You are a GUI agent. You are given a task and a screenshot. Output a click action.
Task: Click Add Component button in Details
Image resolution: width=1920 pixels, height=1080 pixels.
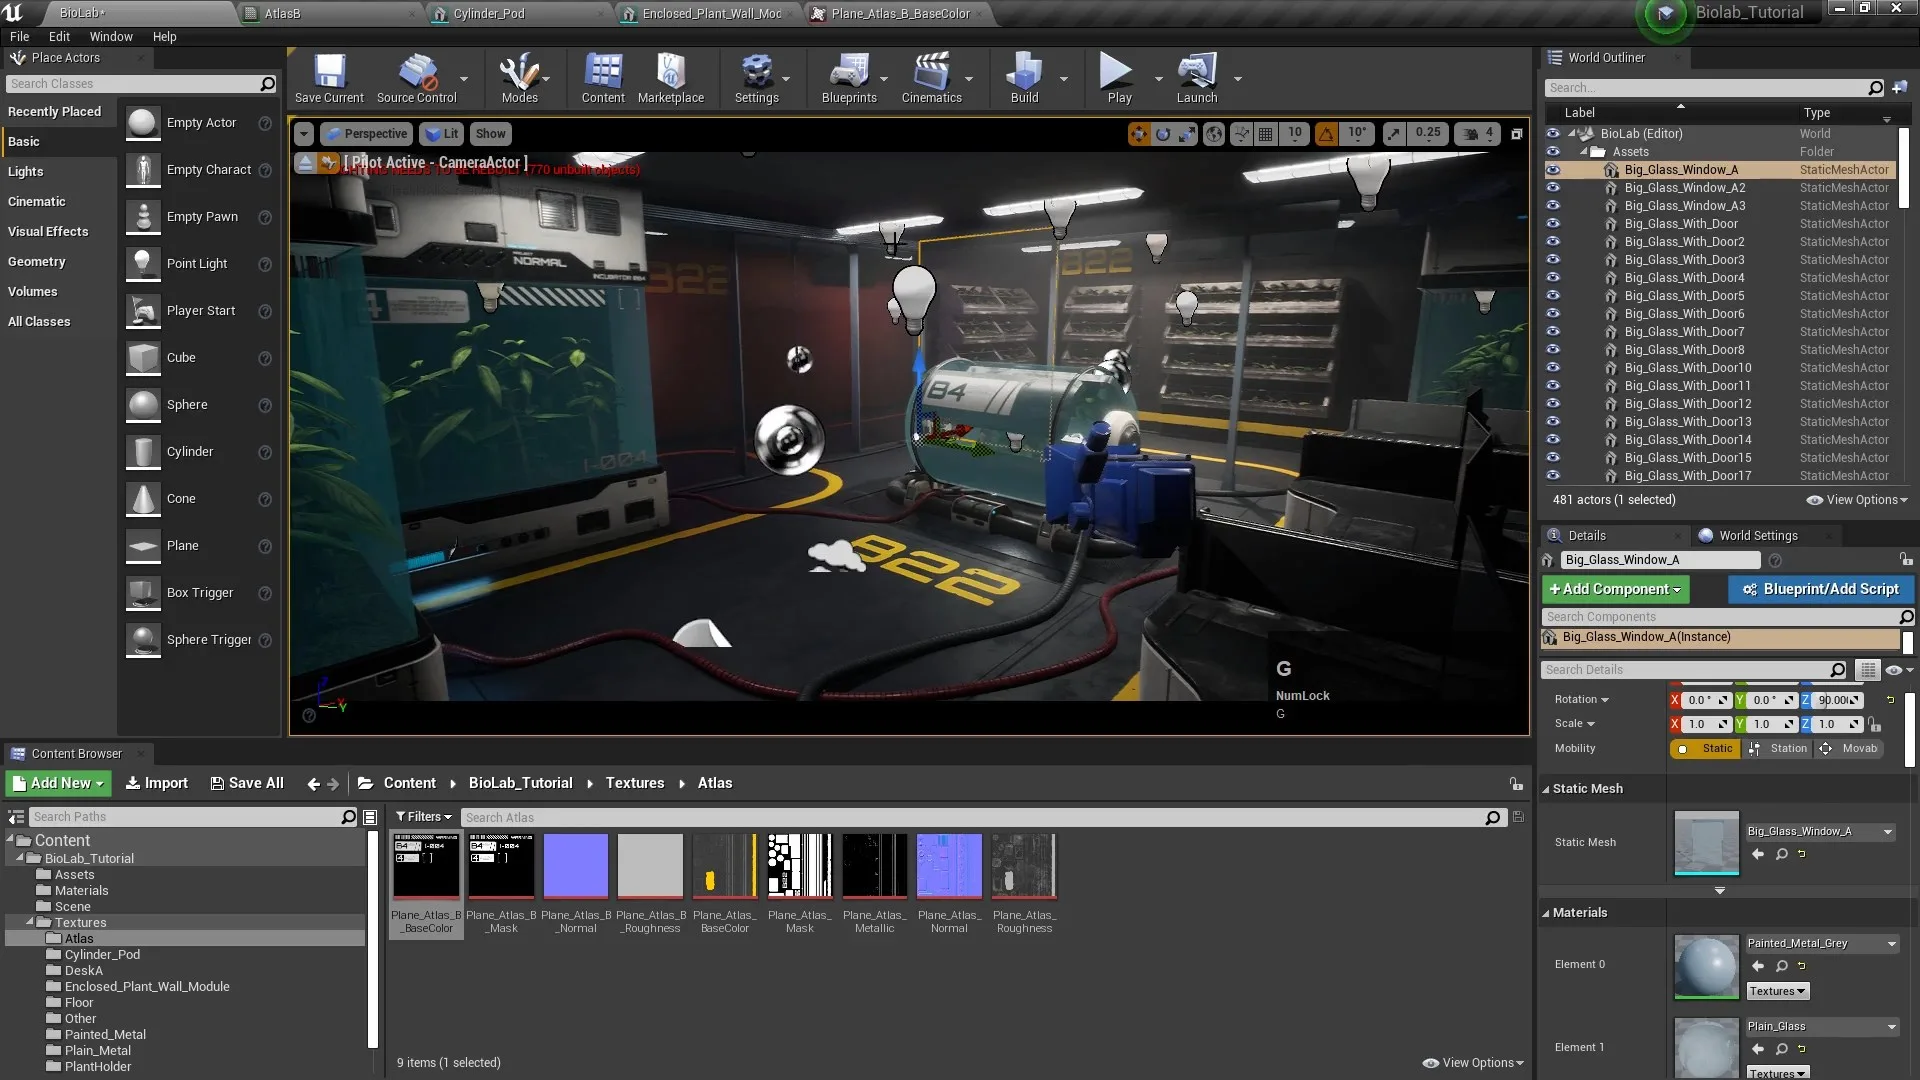click(x=1615, y=589)
